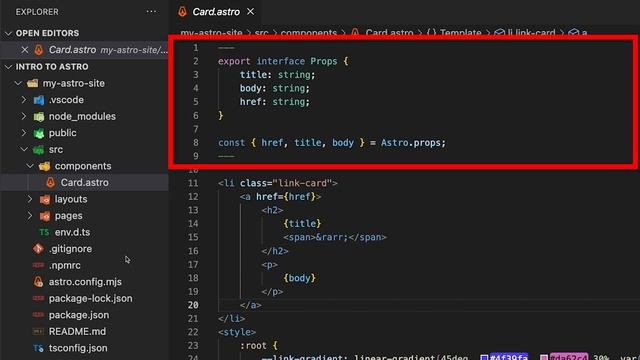The image size is (640, 360).
Task: Click Astro icon of astro.config.mjs
Action: [38, 282]
